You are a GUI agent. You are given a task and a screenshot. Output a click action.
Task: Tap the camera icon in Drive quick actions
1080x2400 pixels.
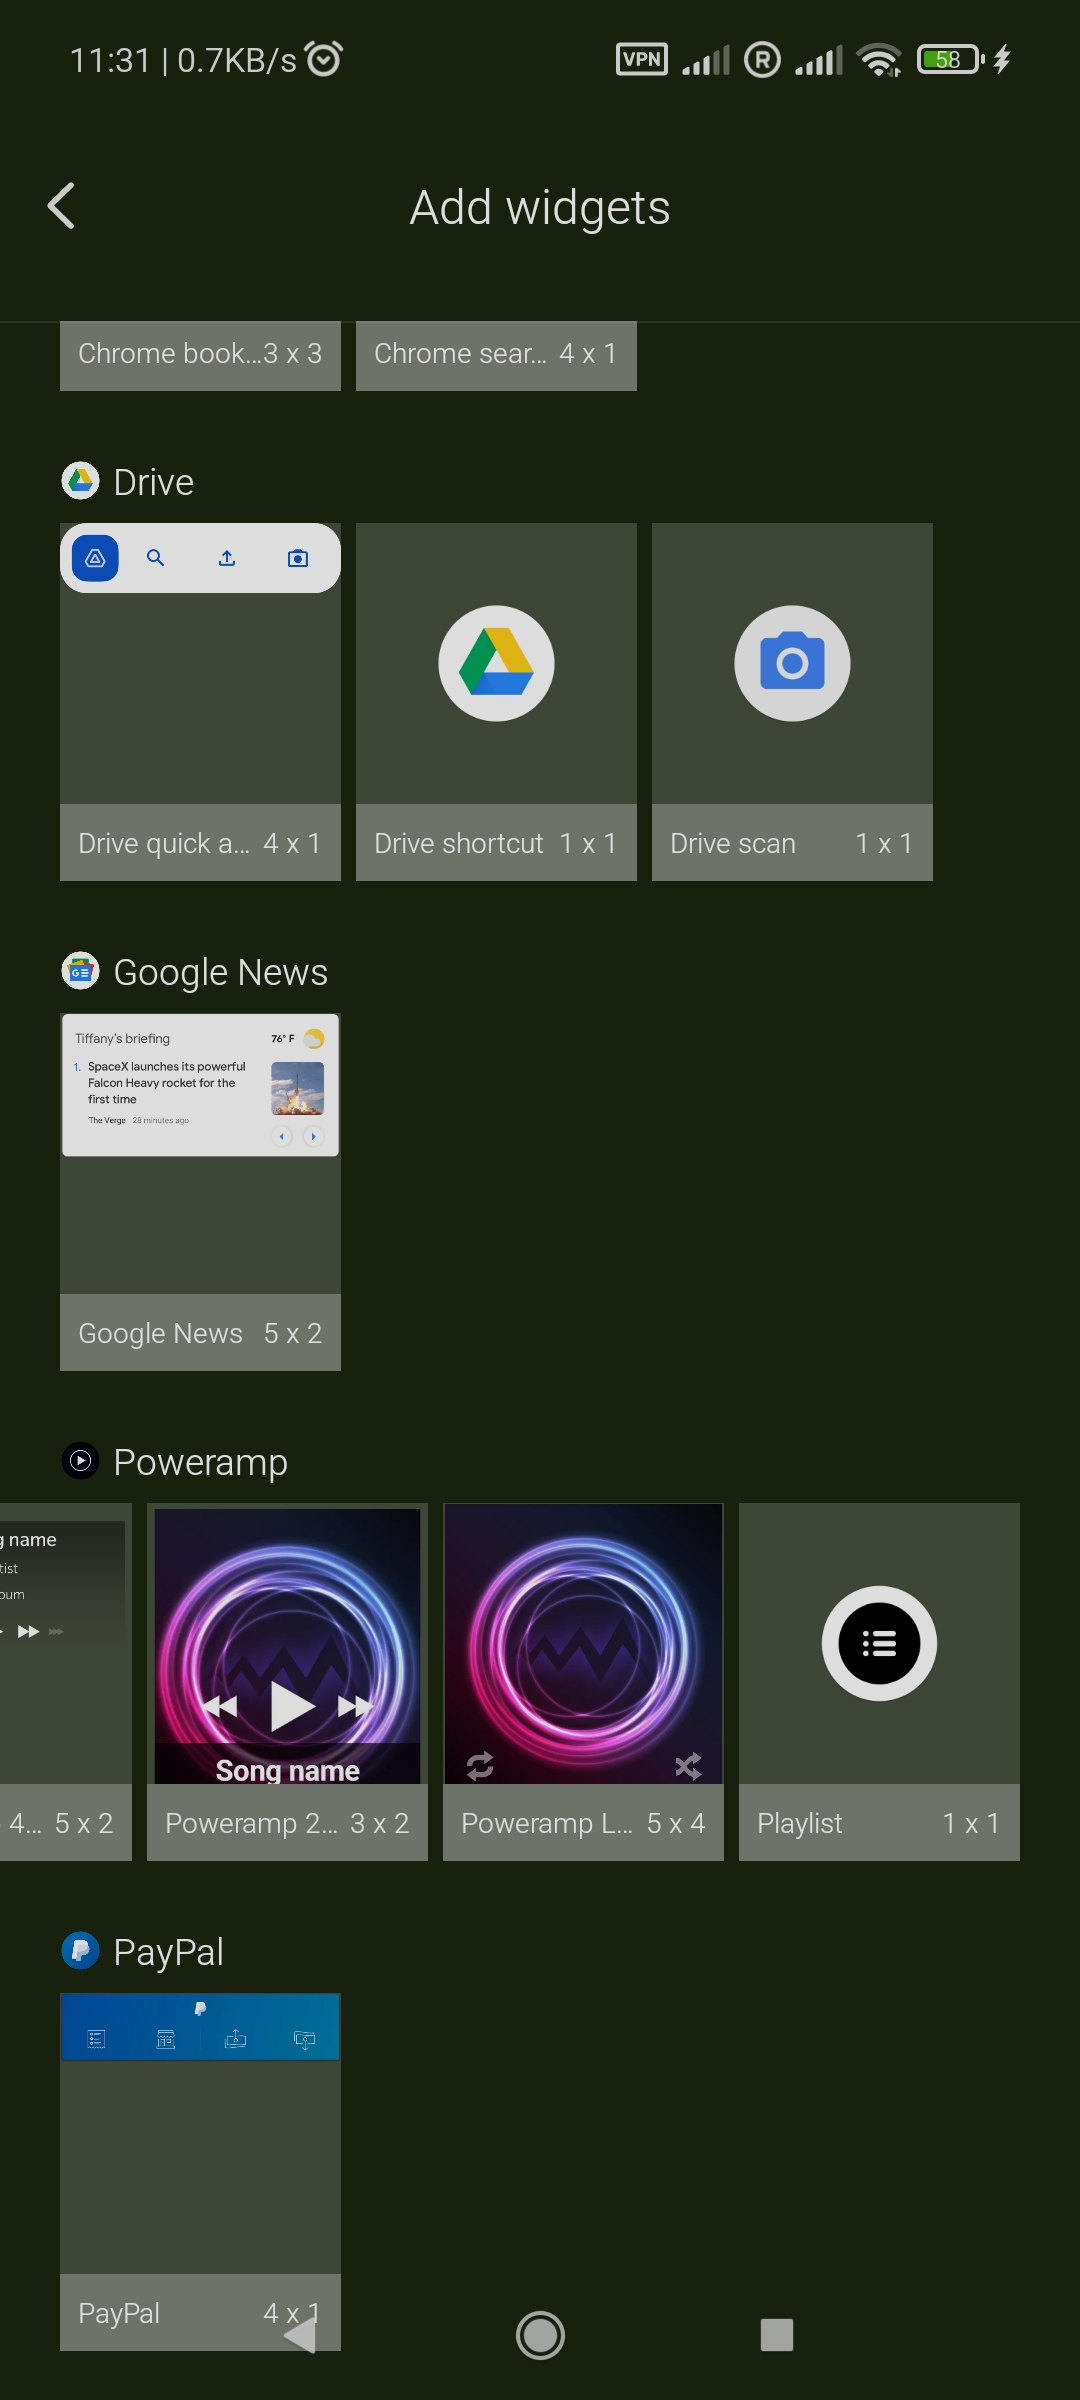(298, 558)
